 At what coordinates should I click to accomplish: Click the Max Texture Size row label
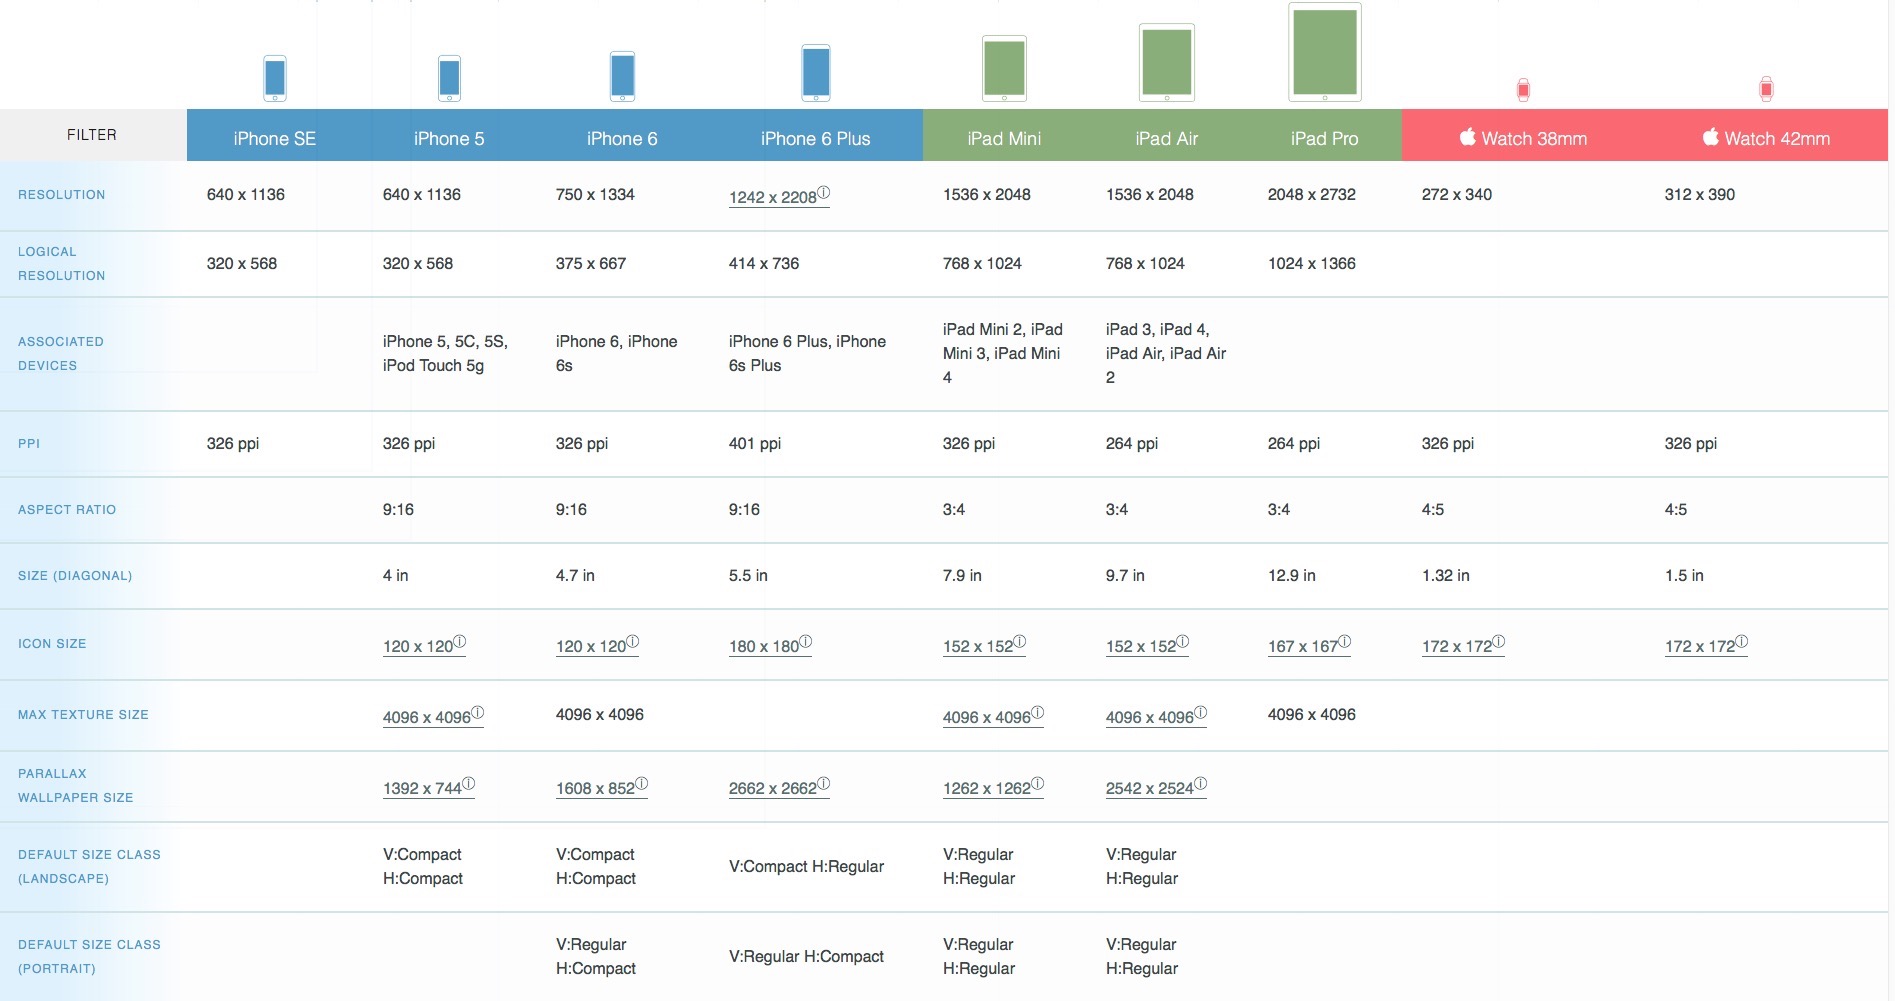pyautogui.click(x=83, y=715)
